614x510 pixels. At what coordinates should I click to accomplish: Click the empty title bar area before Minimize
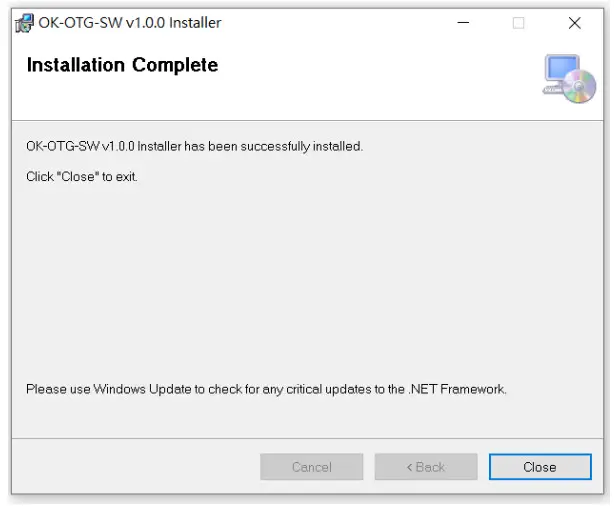330,23
